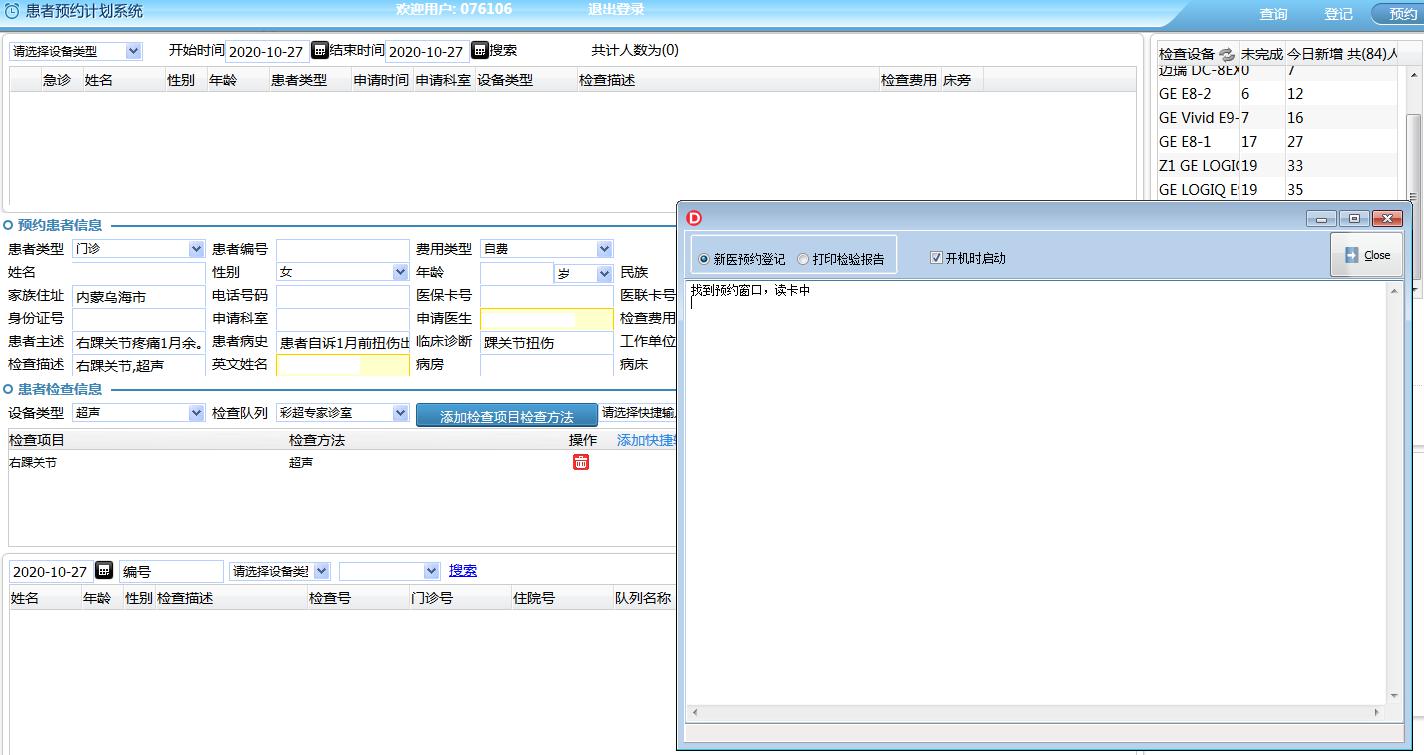The image size is (1424, 755).
Task: Open the 结束时间 calendar picker icon
Action: click(479, 50)
